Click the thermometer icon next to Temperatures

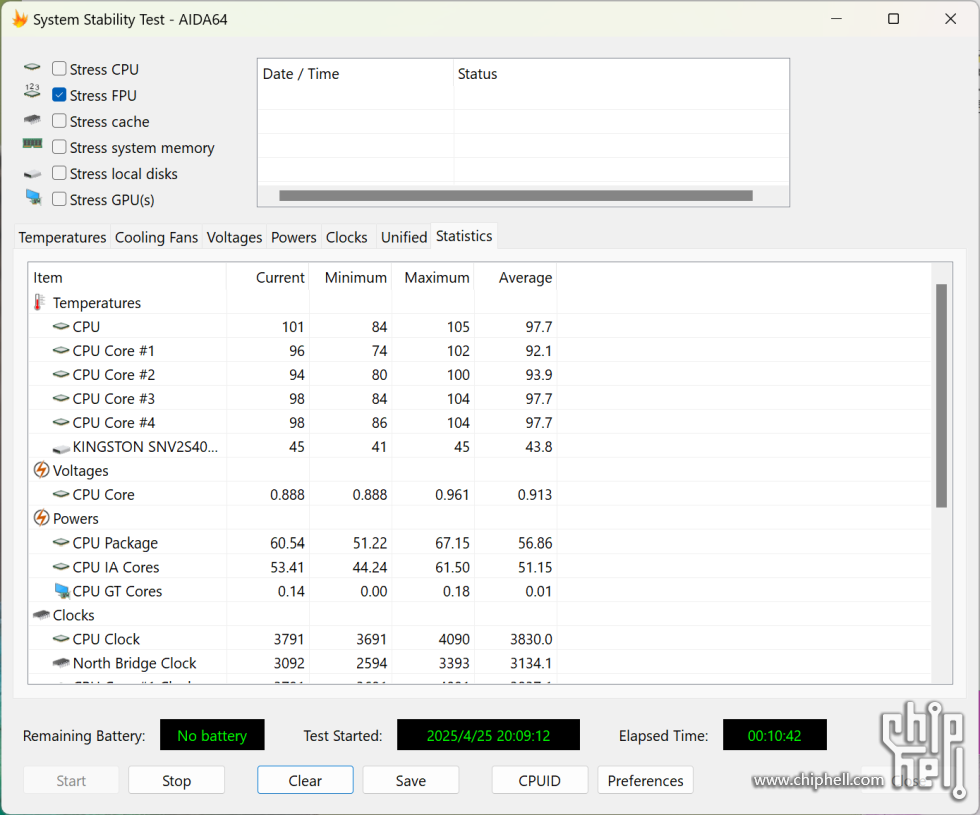39,302
